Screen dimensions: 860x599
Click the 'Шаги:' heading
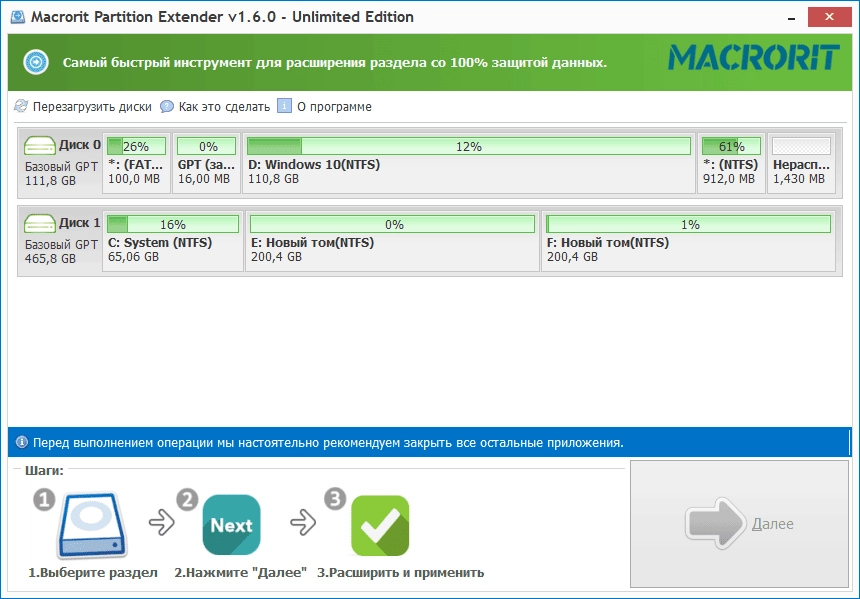click(x=44, y=471)
